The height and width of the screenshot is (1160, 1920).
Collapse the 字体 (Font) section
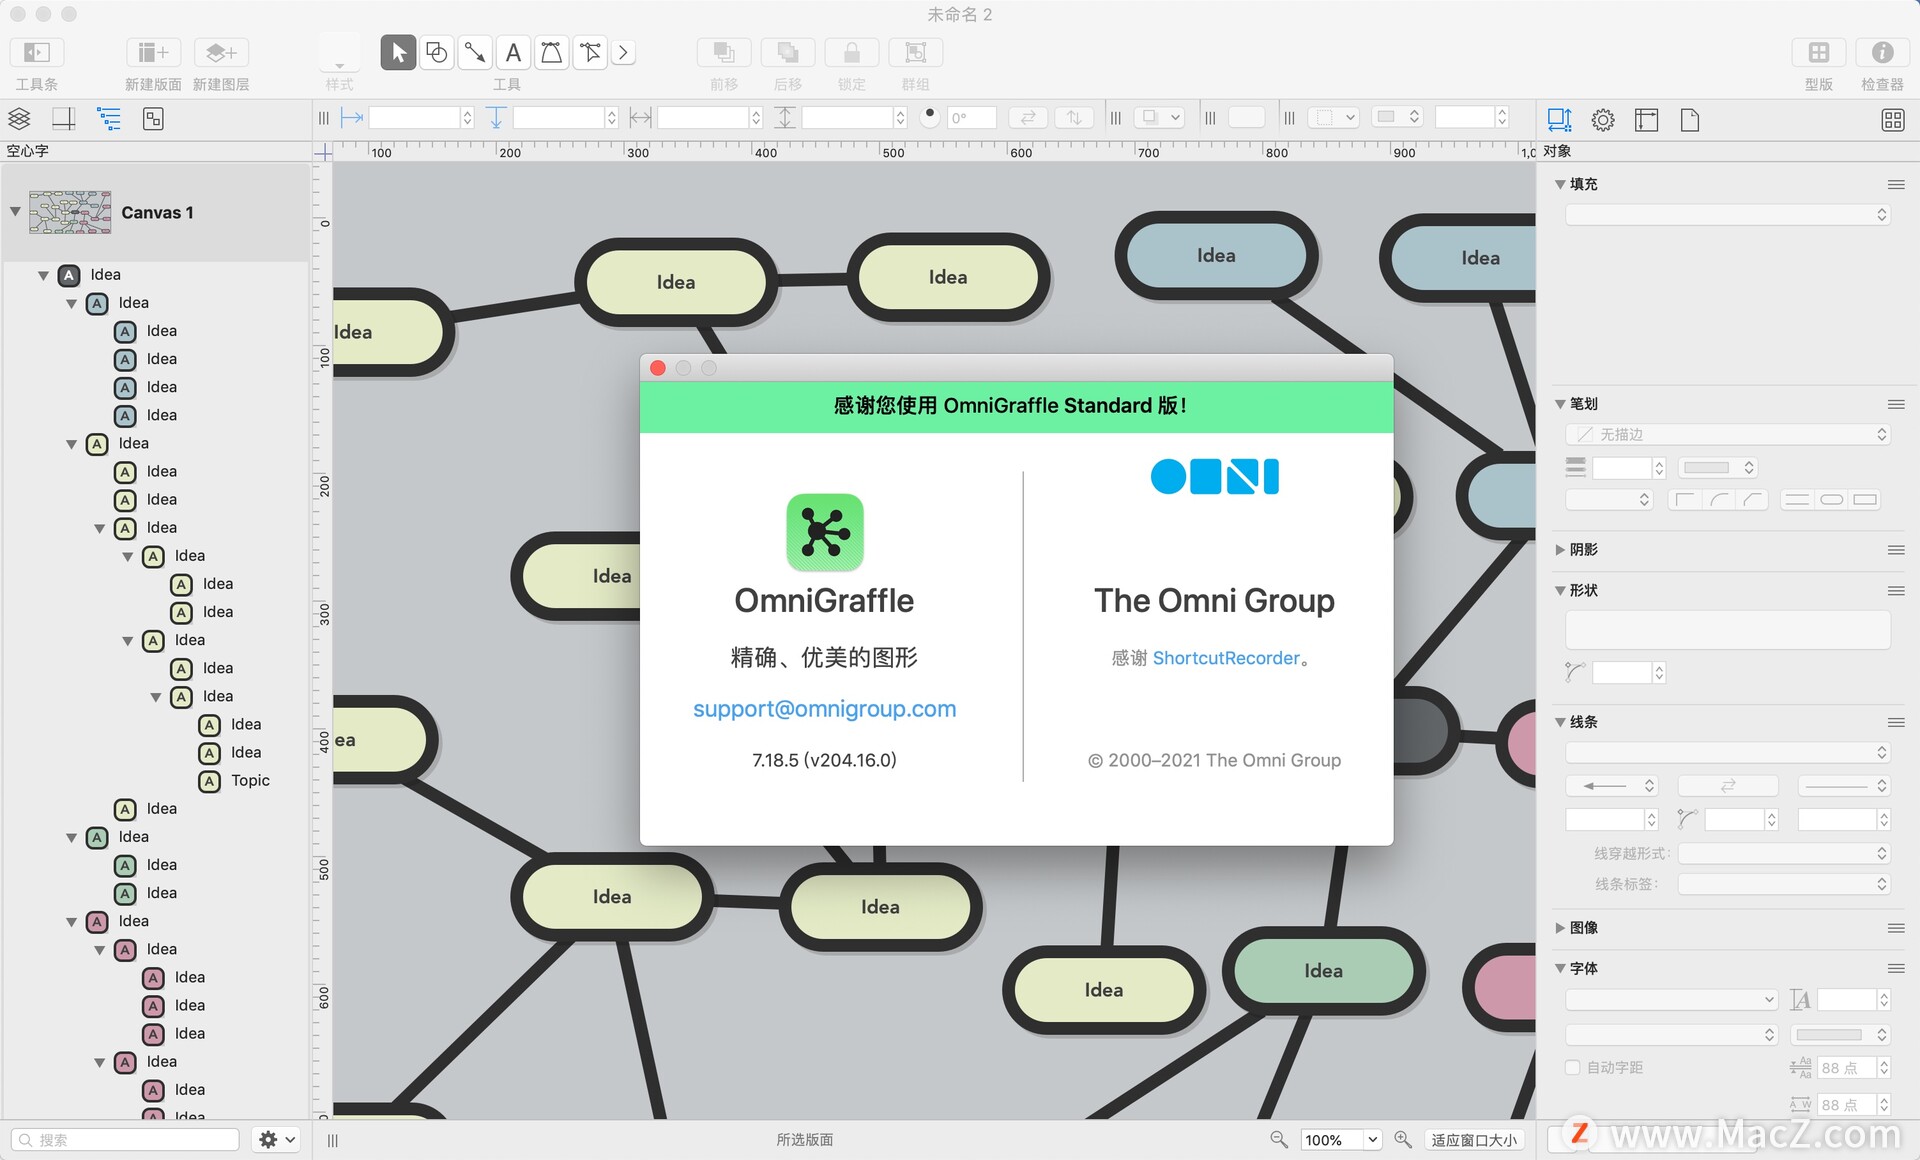click(x=1560, y=968)
